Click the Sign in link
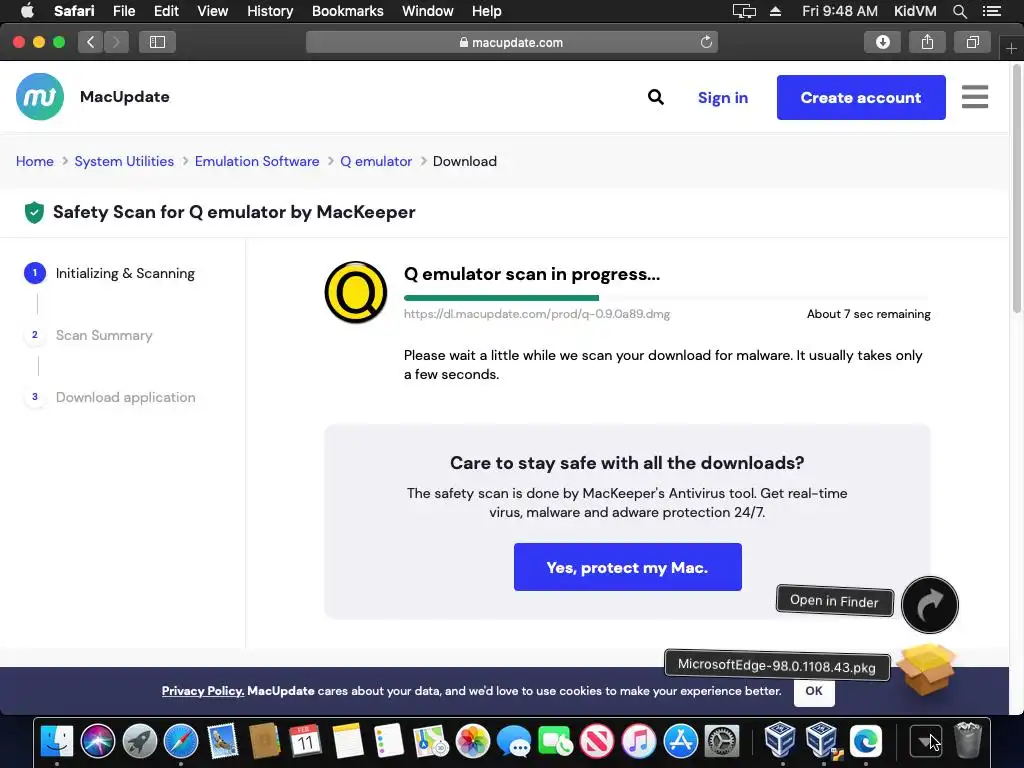 [x=723, y=97]
